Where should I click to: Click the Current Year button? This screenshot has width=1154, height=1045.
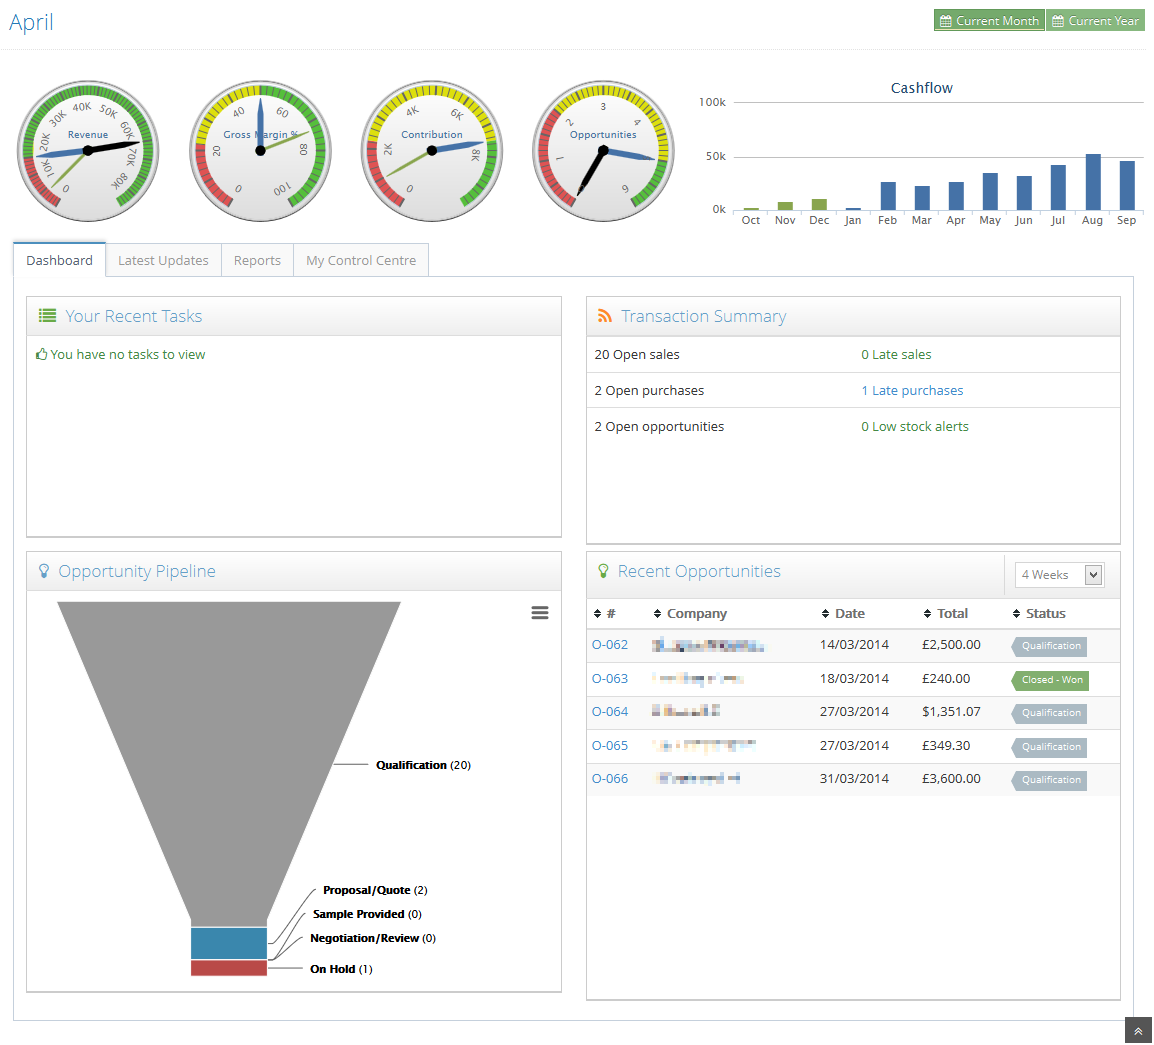pos(1095,21)
